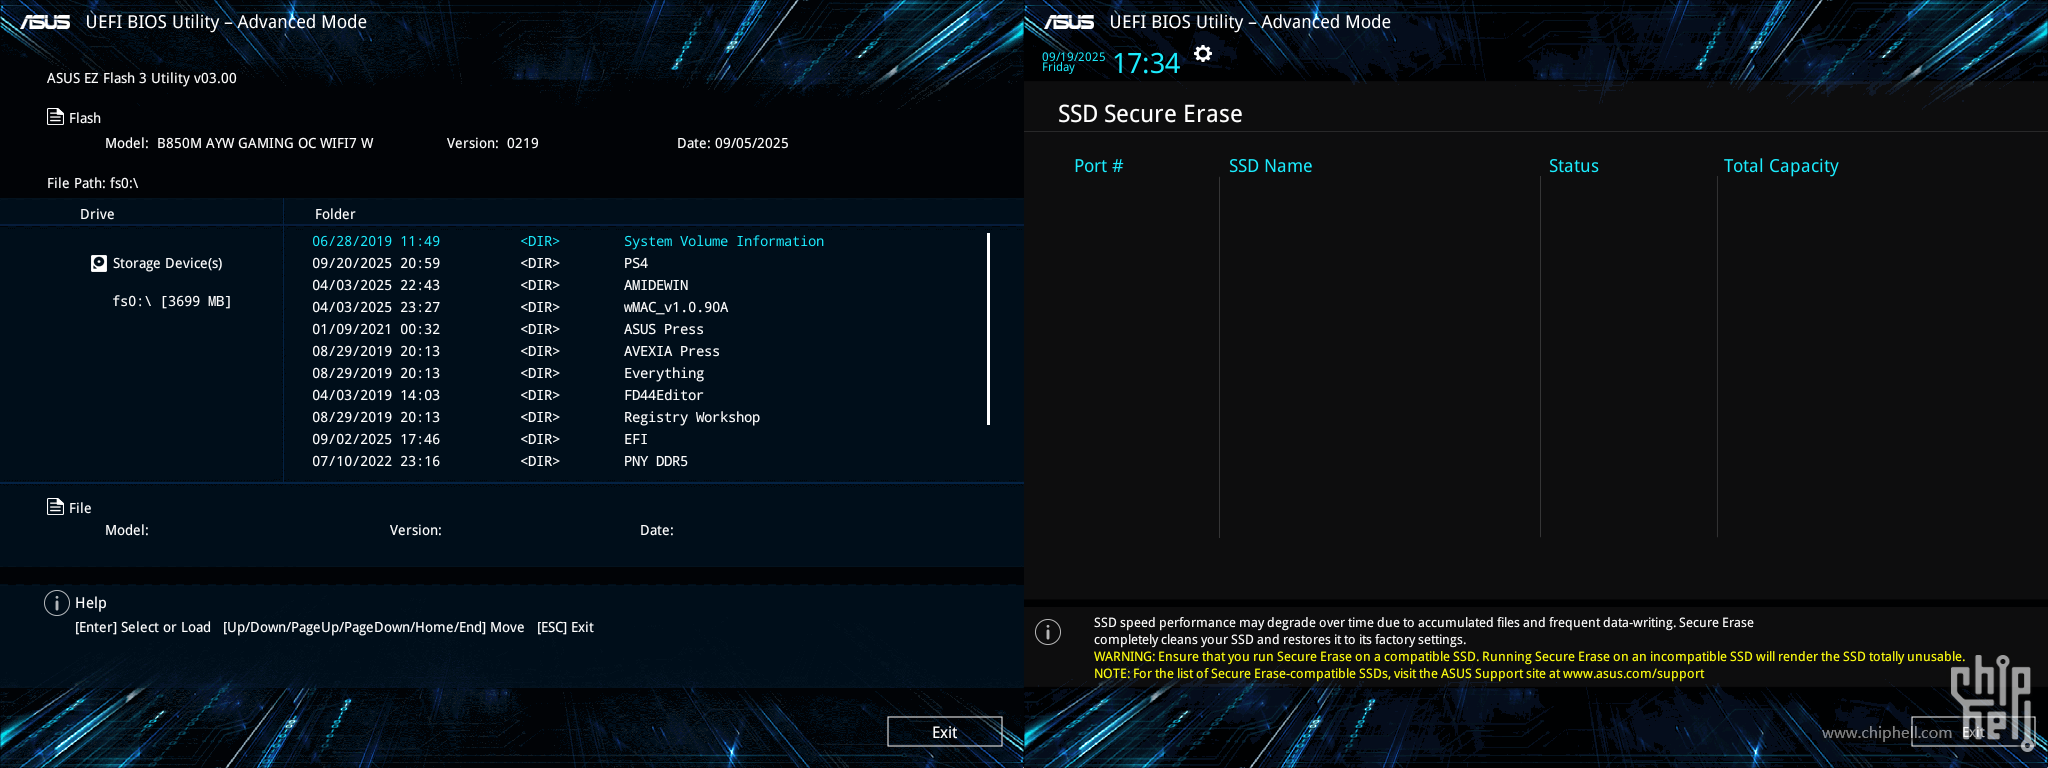
Task: Click the Flash document icon
Action: [55, 117]
